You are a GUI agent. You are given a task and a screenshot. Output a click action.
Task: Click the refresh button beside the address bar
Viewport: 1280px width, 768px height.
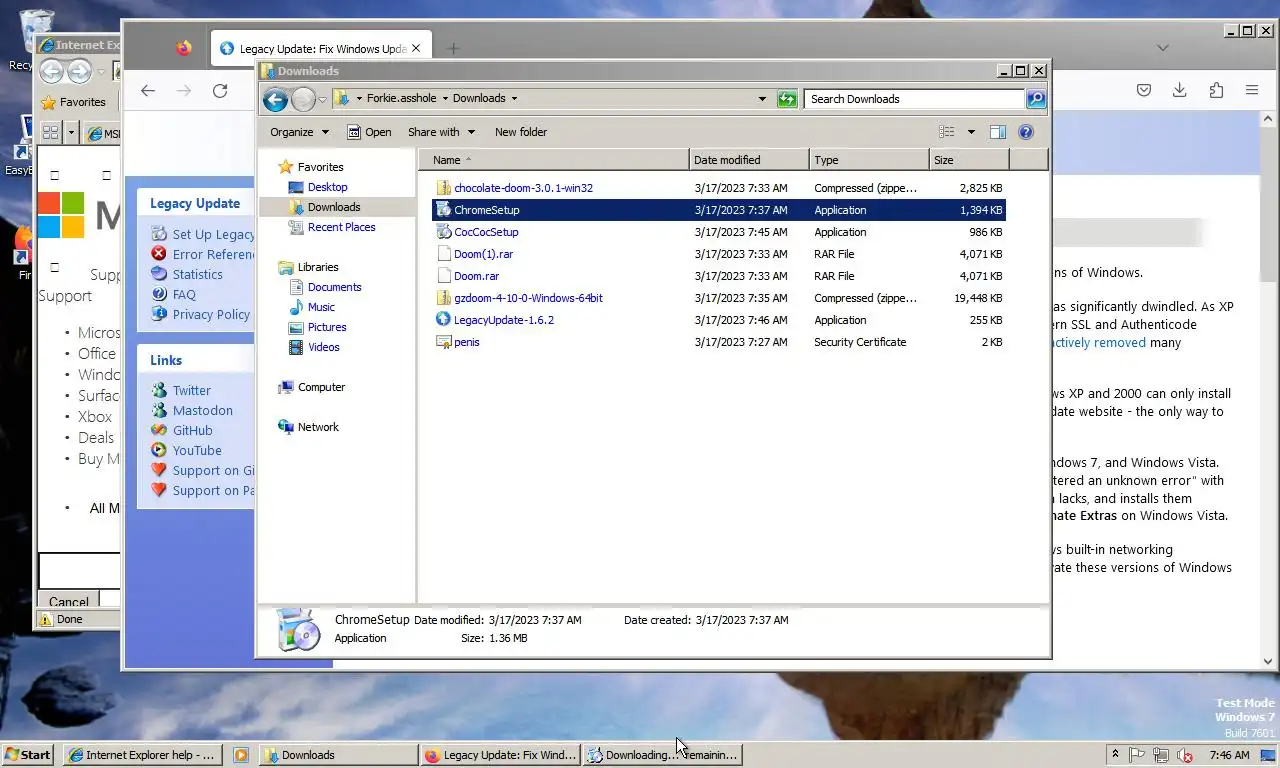click(787, 99)
